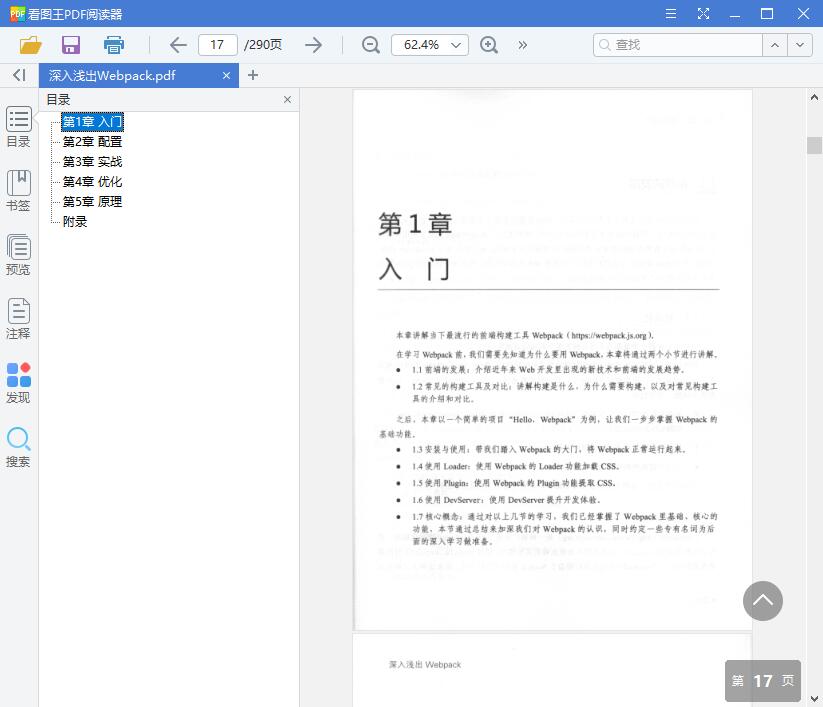Select 第4章 优化 in the outline
823x707 pixels.
point(92,182)
